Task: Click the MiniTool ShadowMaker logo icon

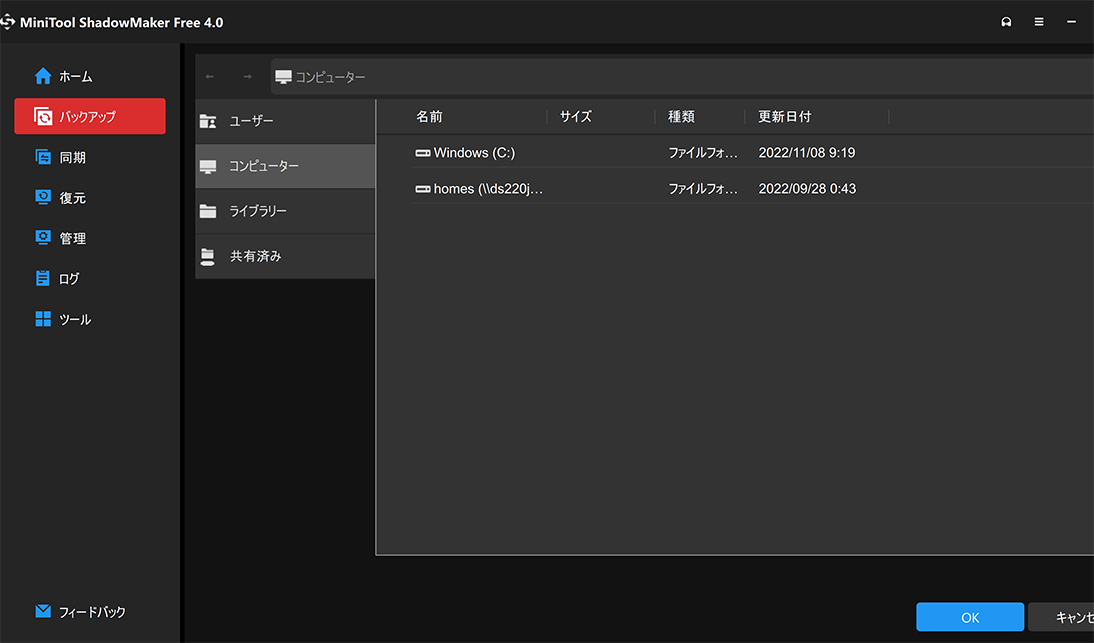Action: [8, 22]
